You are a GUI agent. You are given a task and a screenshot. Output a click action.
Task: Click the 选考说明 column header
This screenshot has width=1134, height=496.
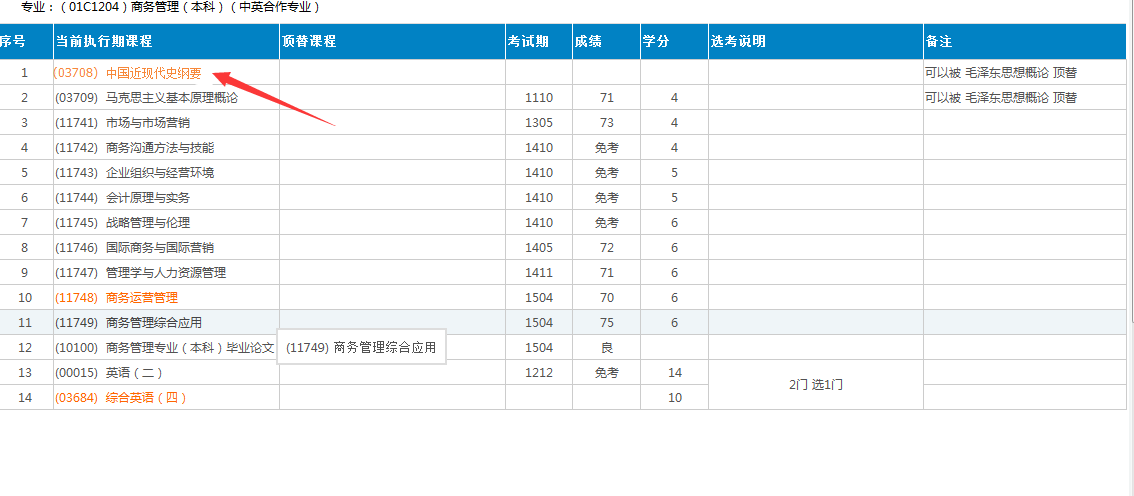point(738,42)
